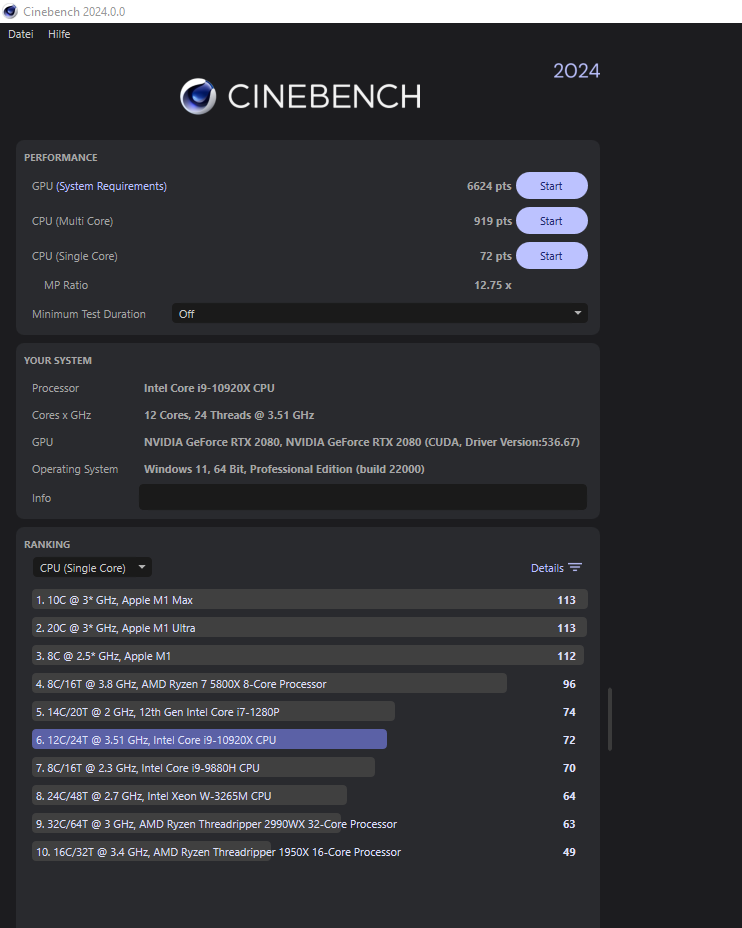
Task: Open the Datei menu
Action: pyautogui.click(x=21, y=34)
